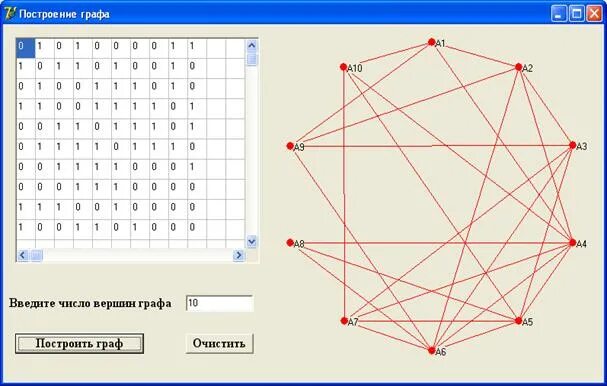This screenshot has width=607, height=386.
Task: Select the second cell in the first matrix row
Action: pyautogui.click(x=45, y=48)
